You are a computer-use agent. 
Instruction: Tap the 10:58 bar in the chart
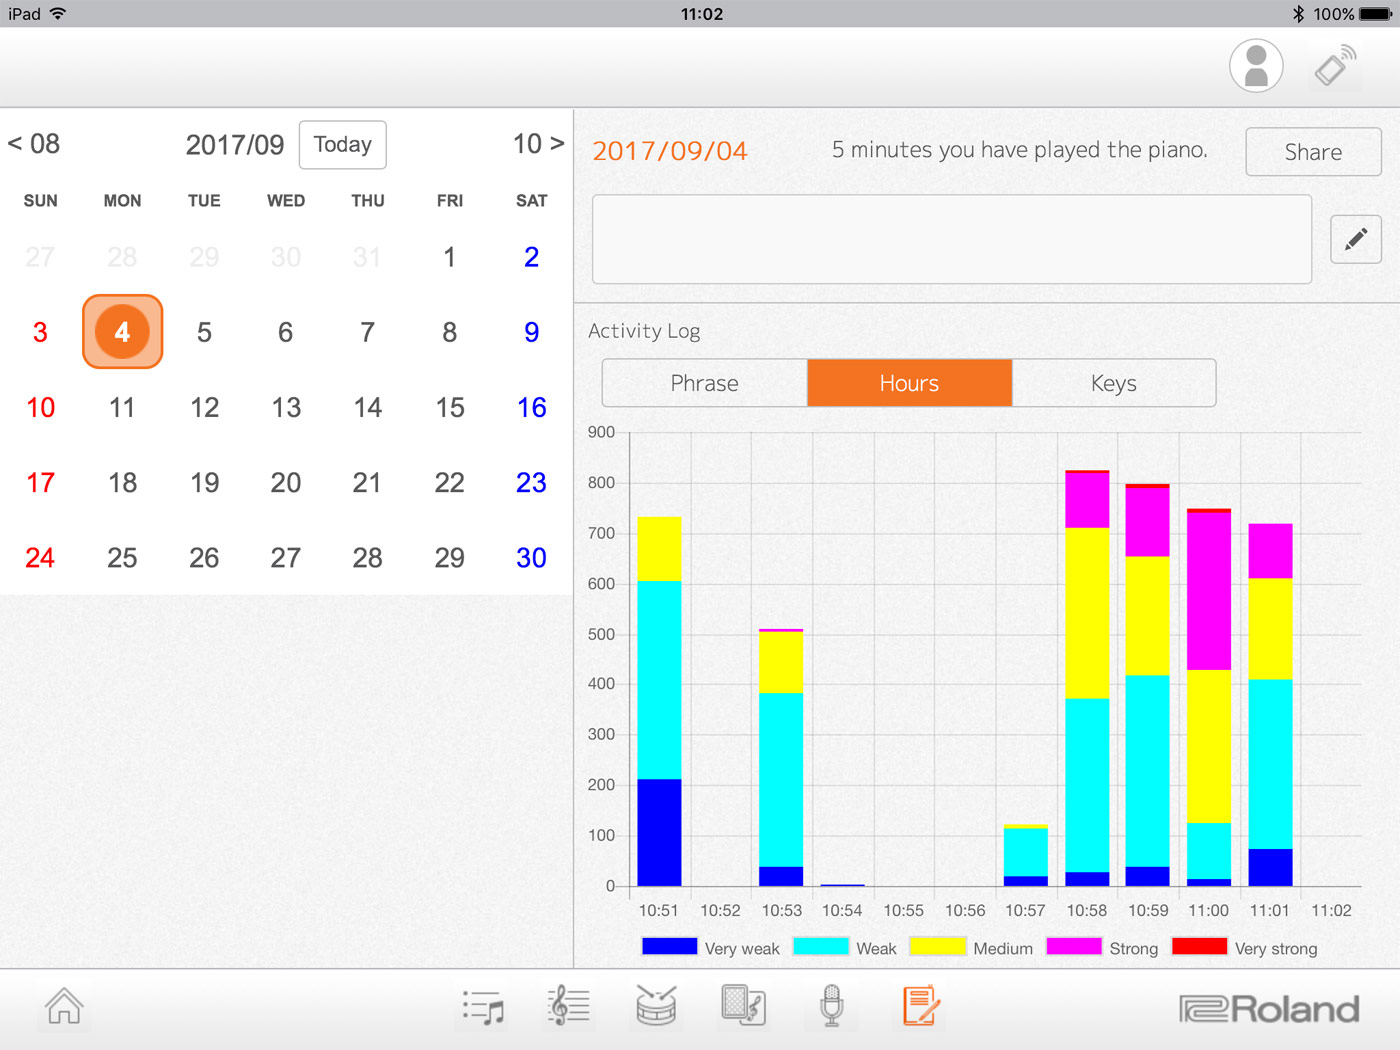tap(1087, 678)
